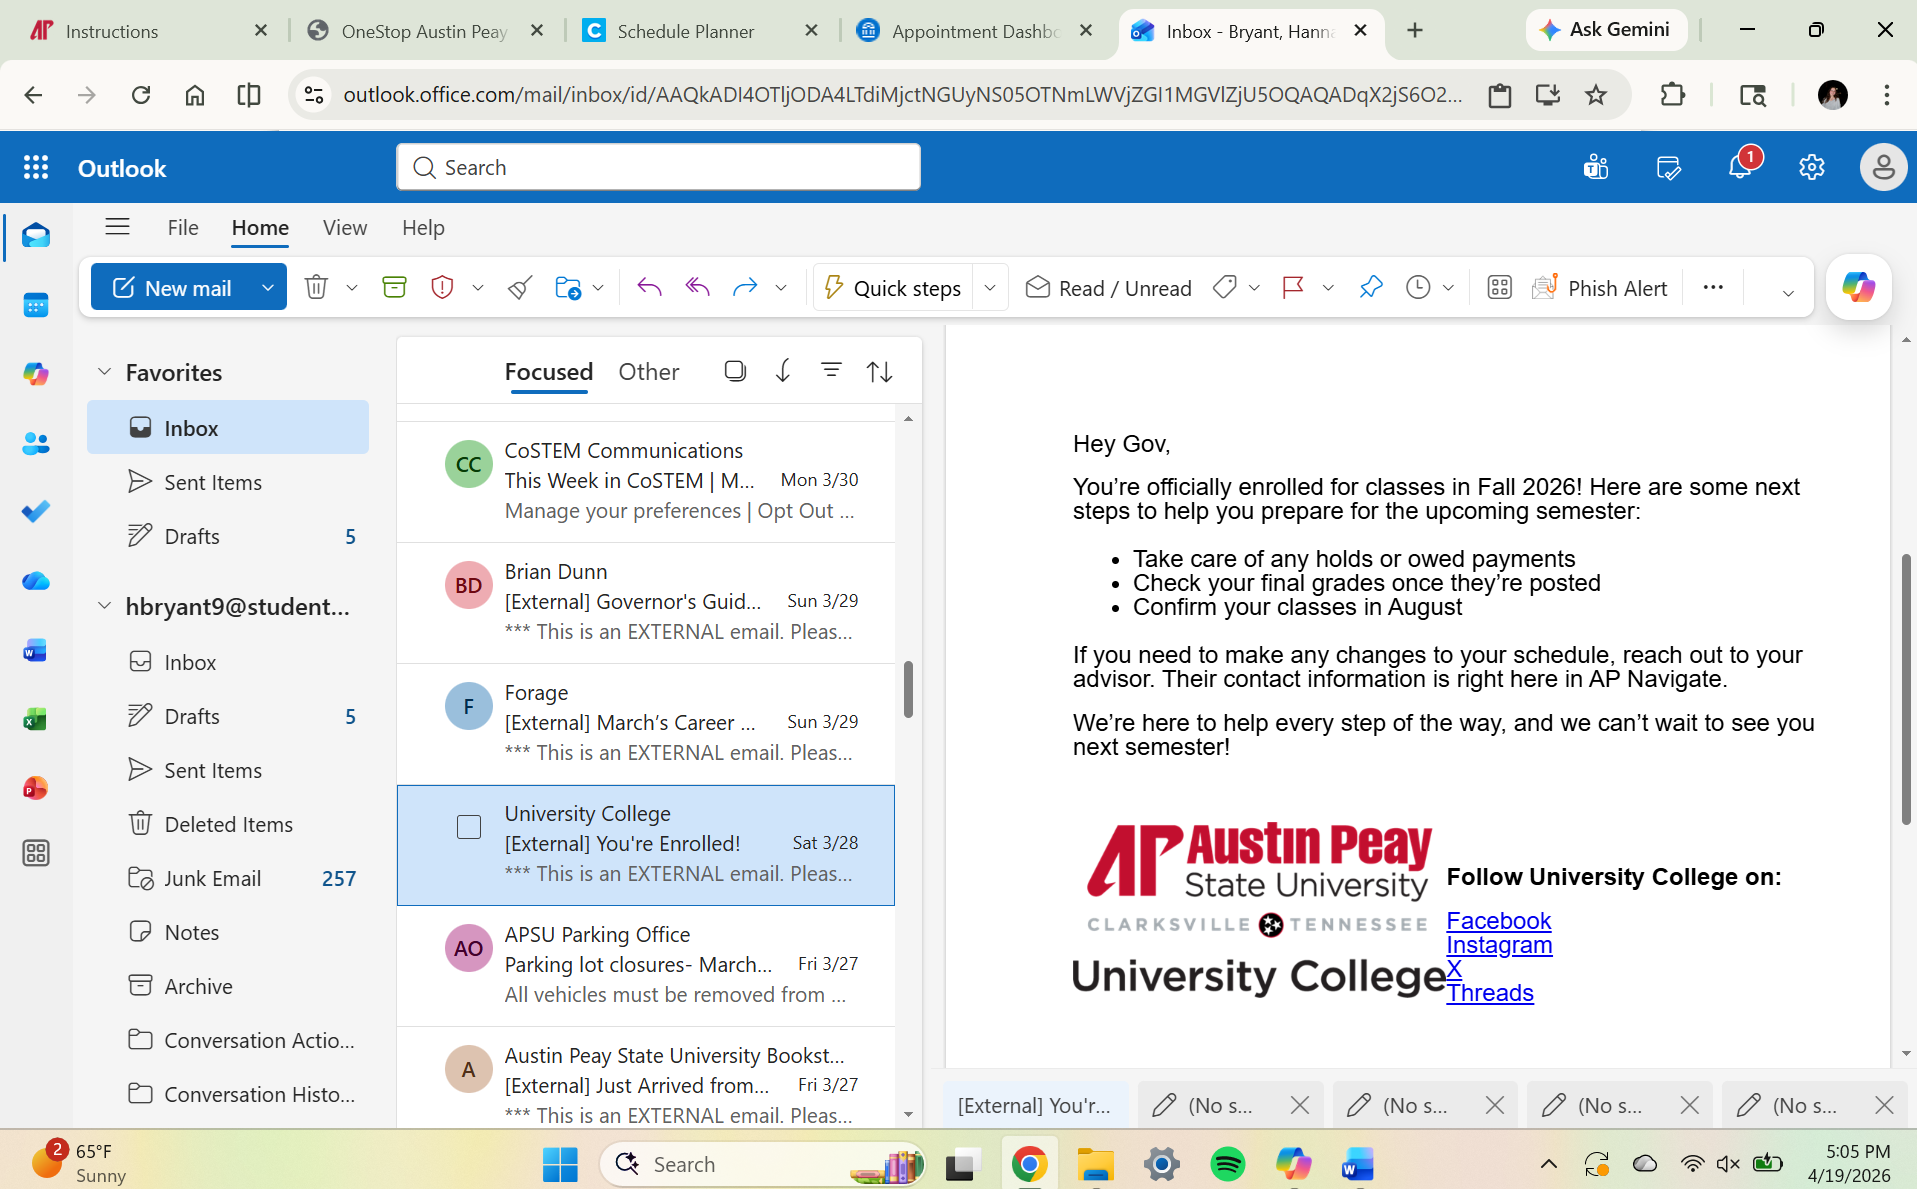This screenshot has width=1917, height=1189.
Task: Select the Phish Alert report tool
Action: [1600, 287]
